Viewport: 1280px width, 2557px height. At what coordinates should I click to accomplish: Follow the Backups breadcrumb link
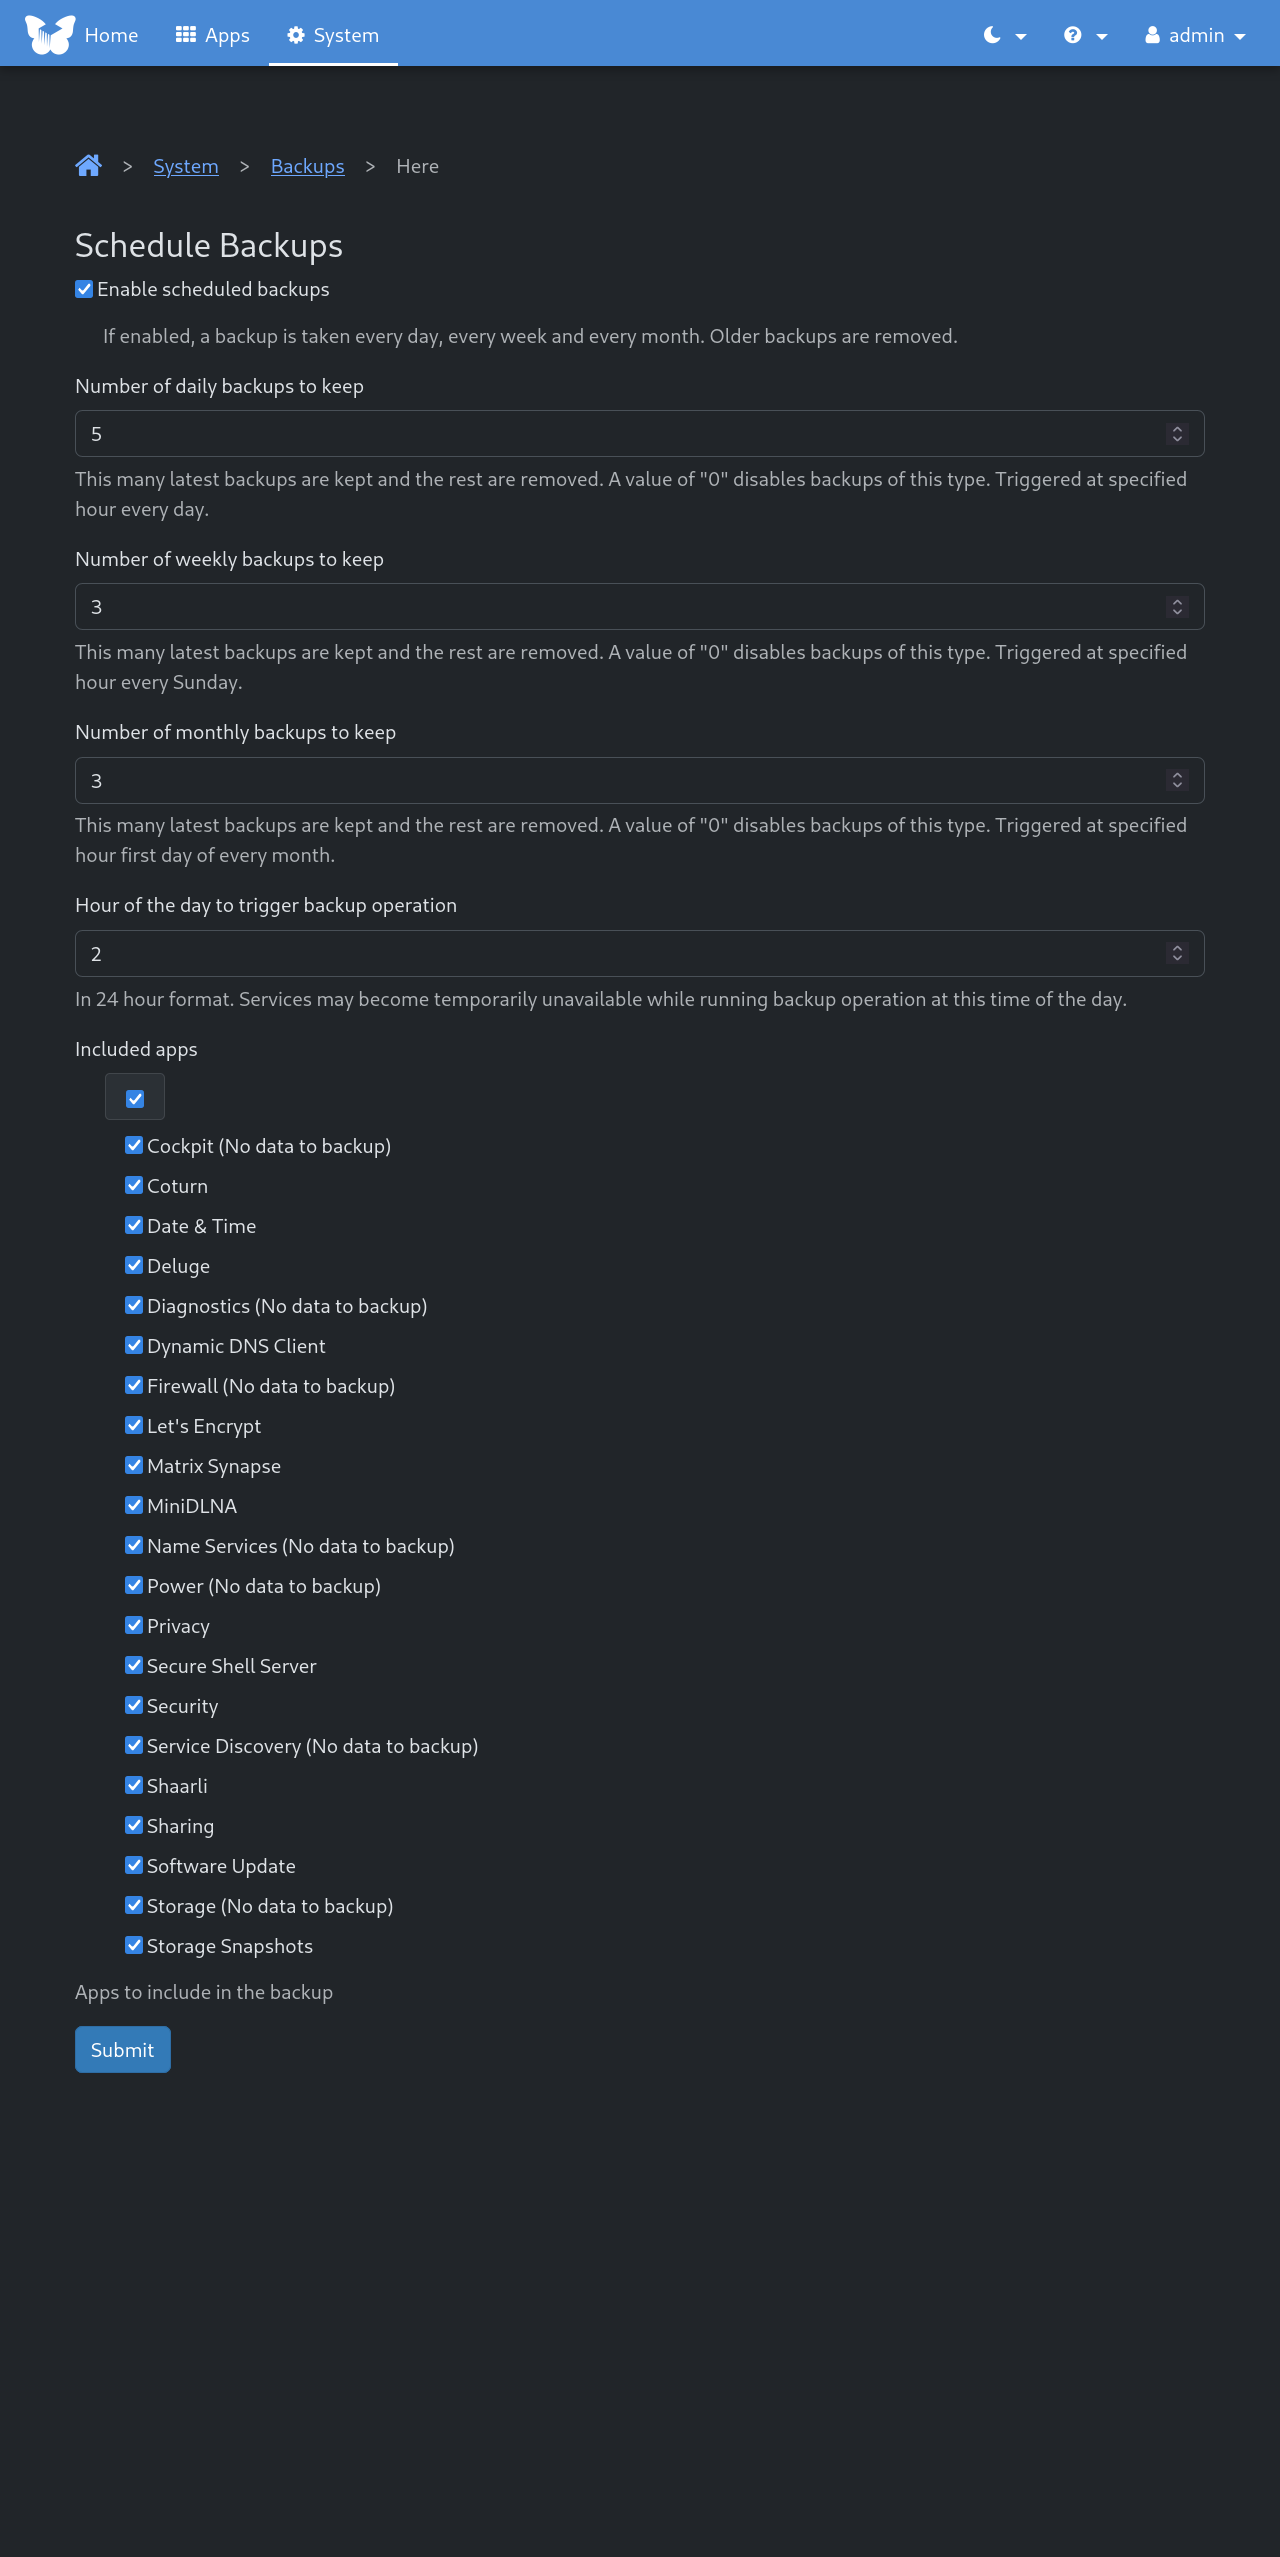point(307,166)
